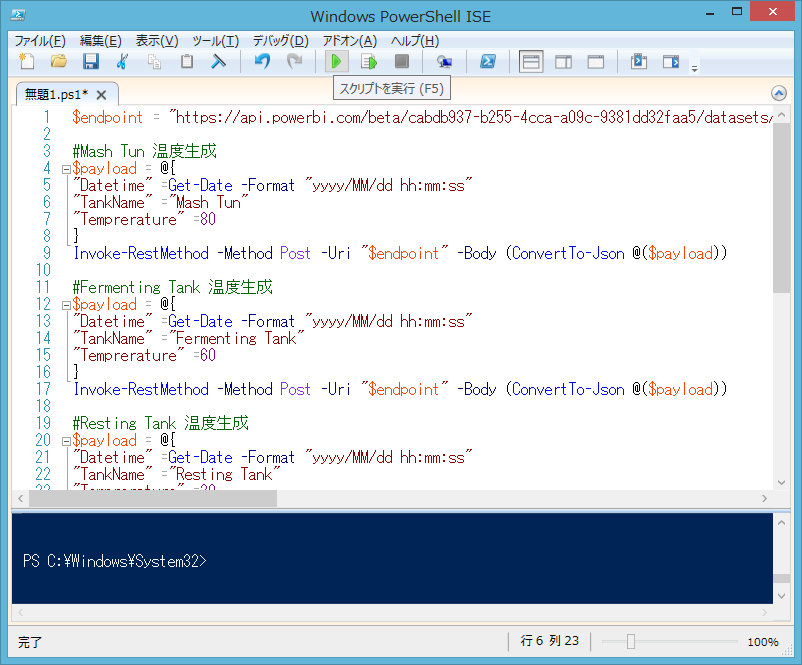Click the PS C:\Windows\System32> prompt
Screen dimensions: 802x665
click(115, 561)
